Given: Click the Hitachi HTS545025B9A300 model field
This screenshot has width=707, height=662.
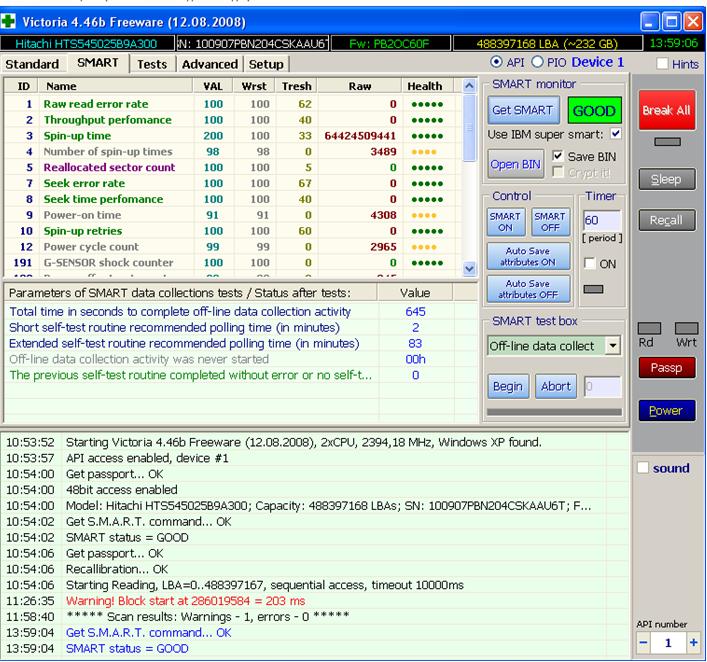Looking at the screenshot, I should (x=87, y=44).
